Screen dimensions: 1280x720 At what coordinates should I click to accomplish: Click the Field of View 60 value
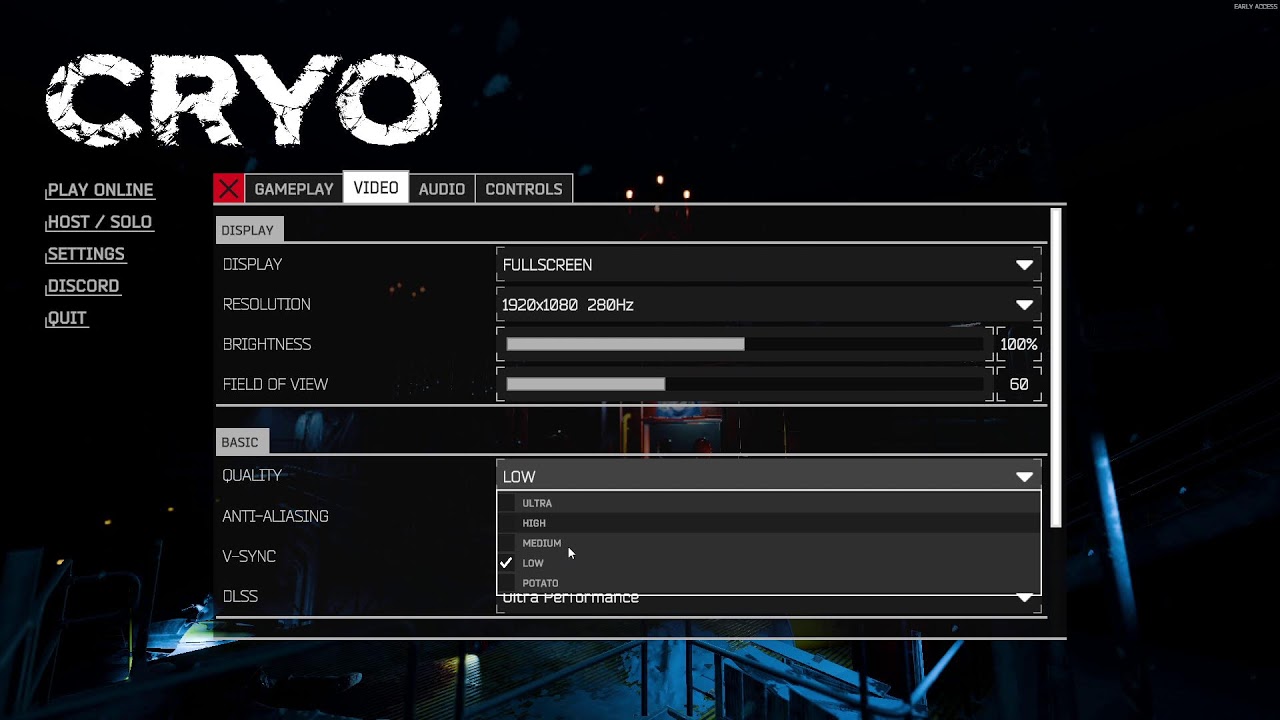pos(1018,384)
